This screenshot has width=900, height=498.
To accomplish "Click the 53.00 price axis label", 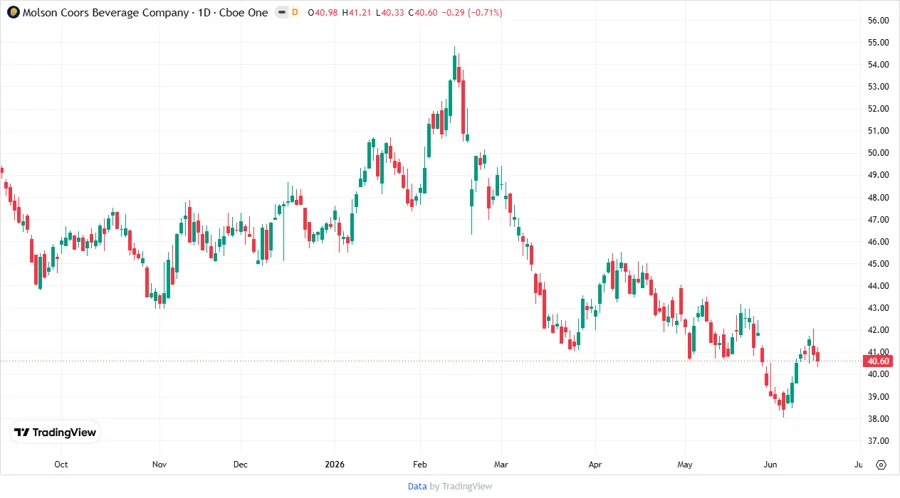I will click(878, 87).
